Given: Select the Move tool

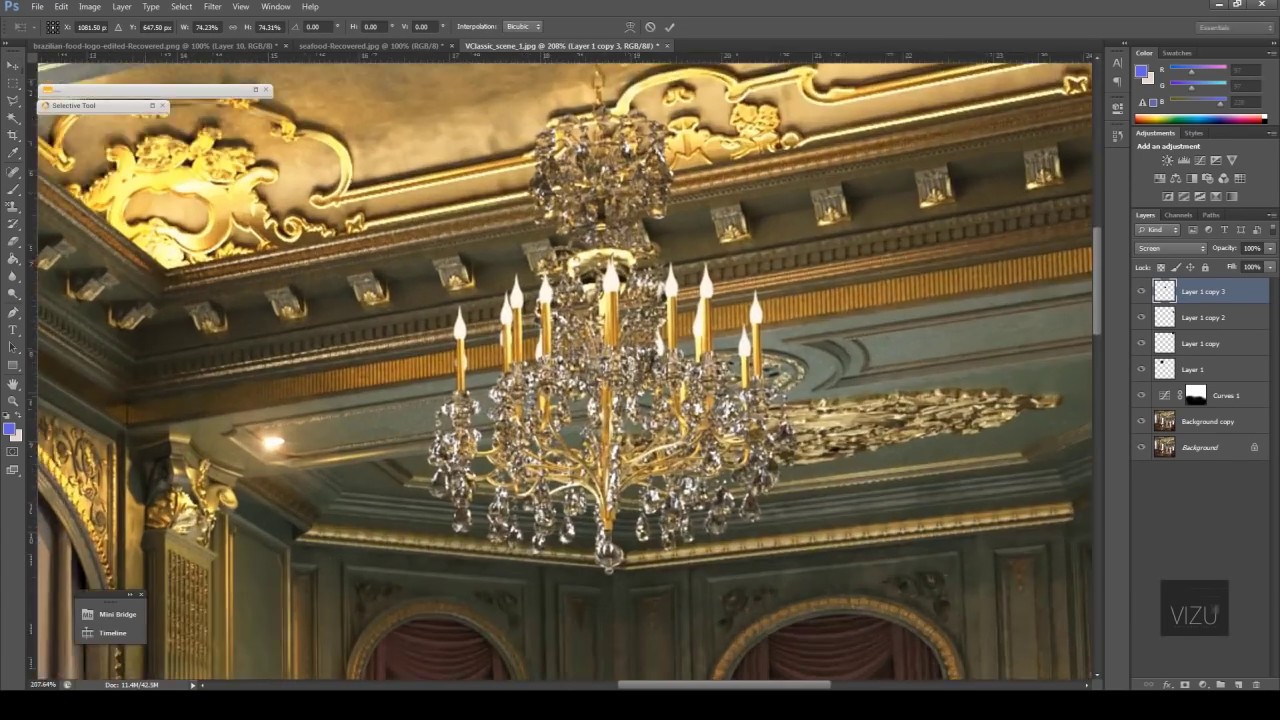Looking at the screenshot, I should (13, 66).
